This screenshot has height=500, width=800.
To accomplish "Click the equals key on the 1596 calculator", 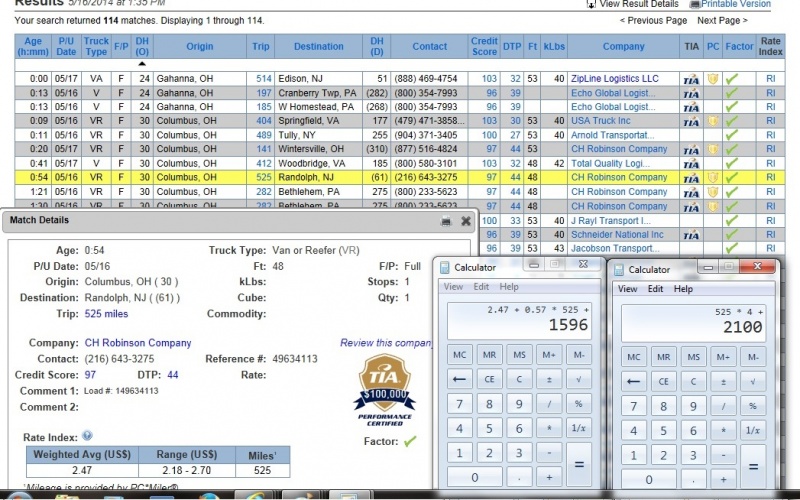I will tap(579, 464).
